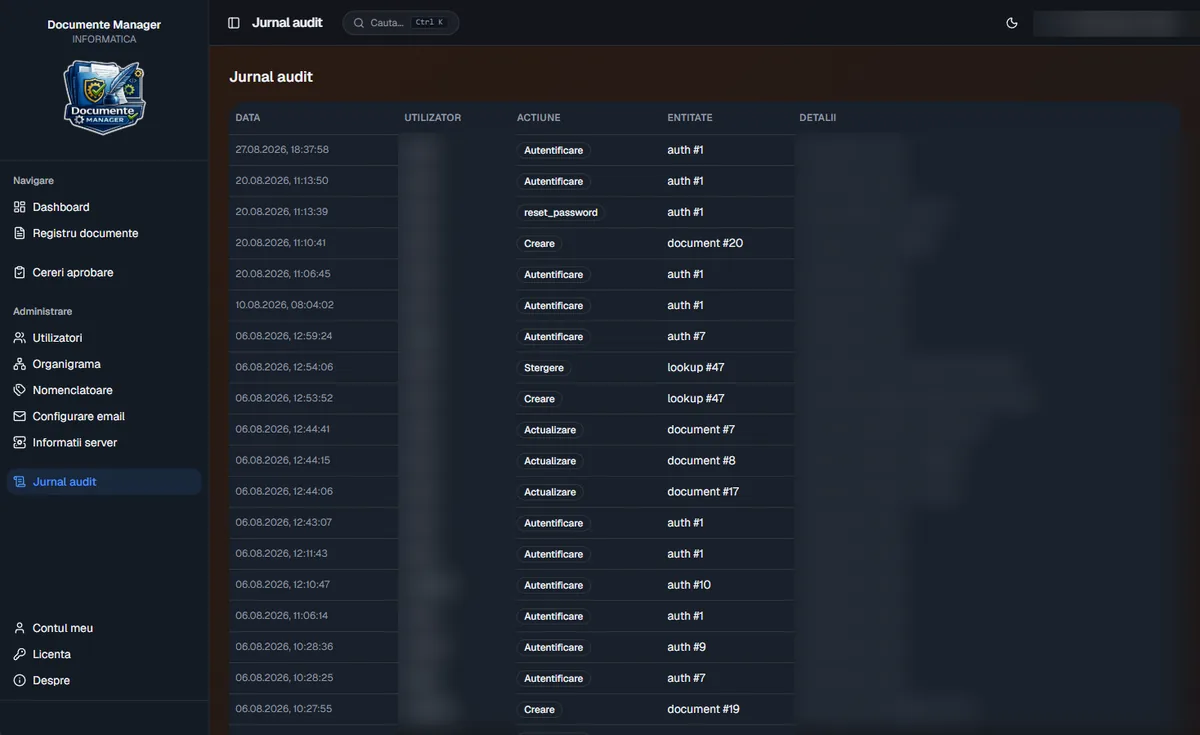Click the DATA column header
1200x735 pixels.
(x=248, y=118)
